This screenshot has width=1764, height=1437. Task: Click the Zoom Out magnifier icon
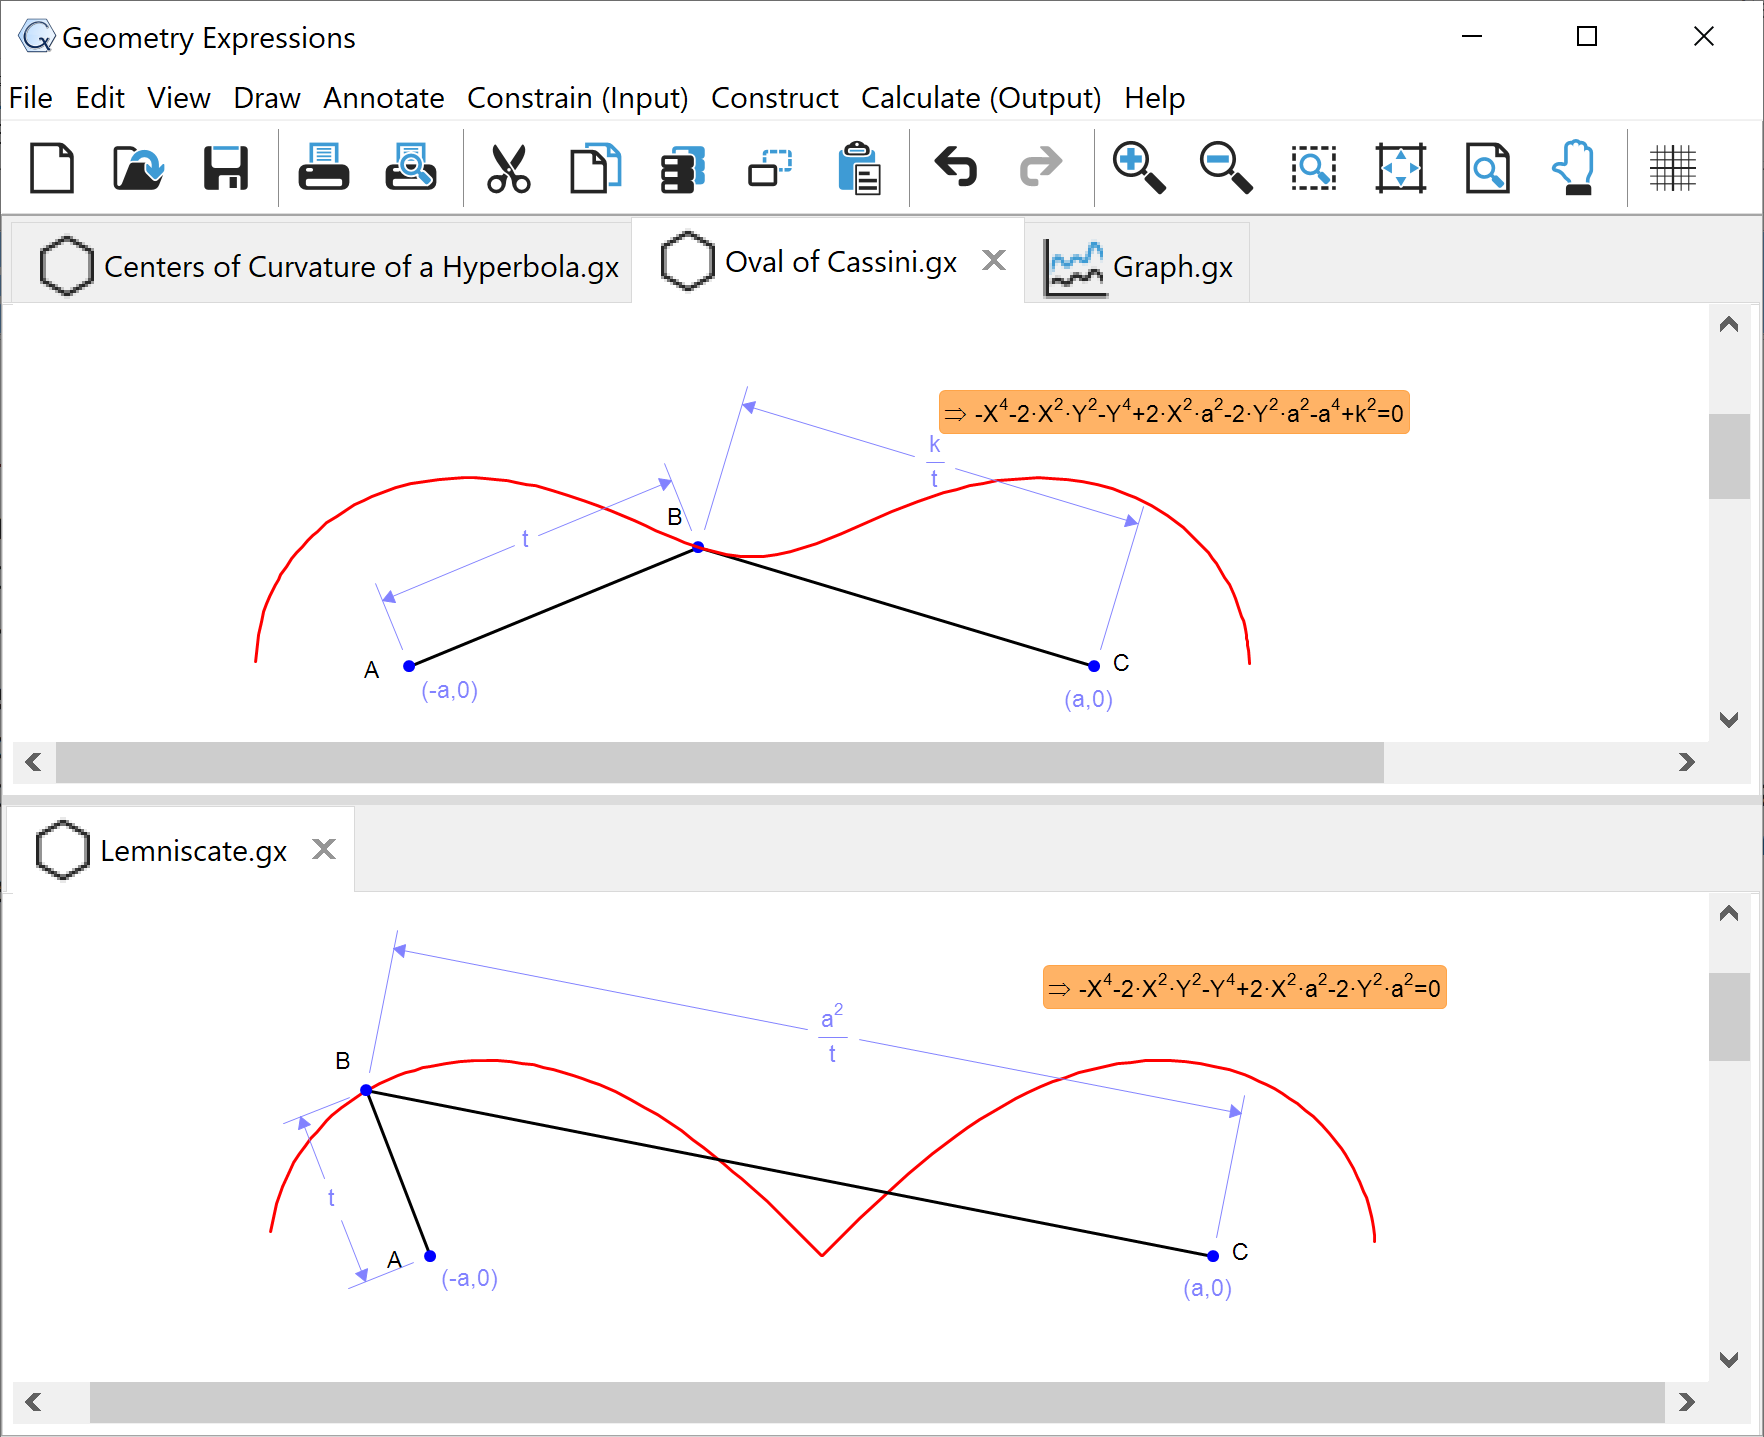1225,168
